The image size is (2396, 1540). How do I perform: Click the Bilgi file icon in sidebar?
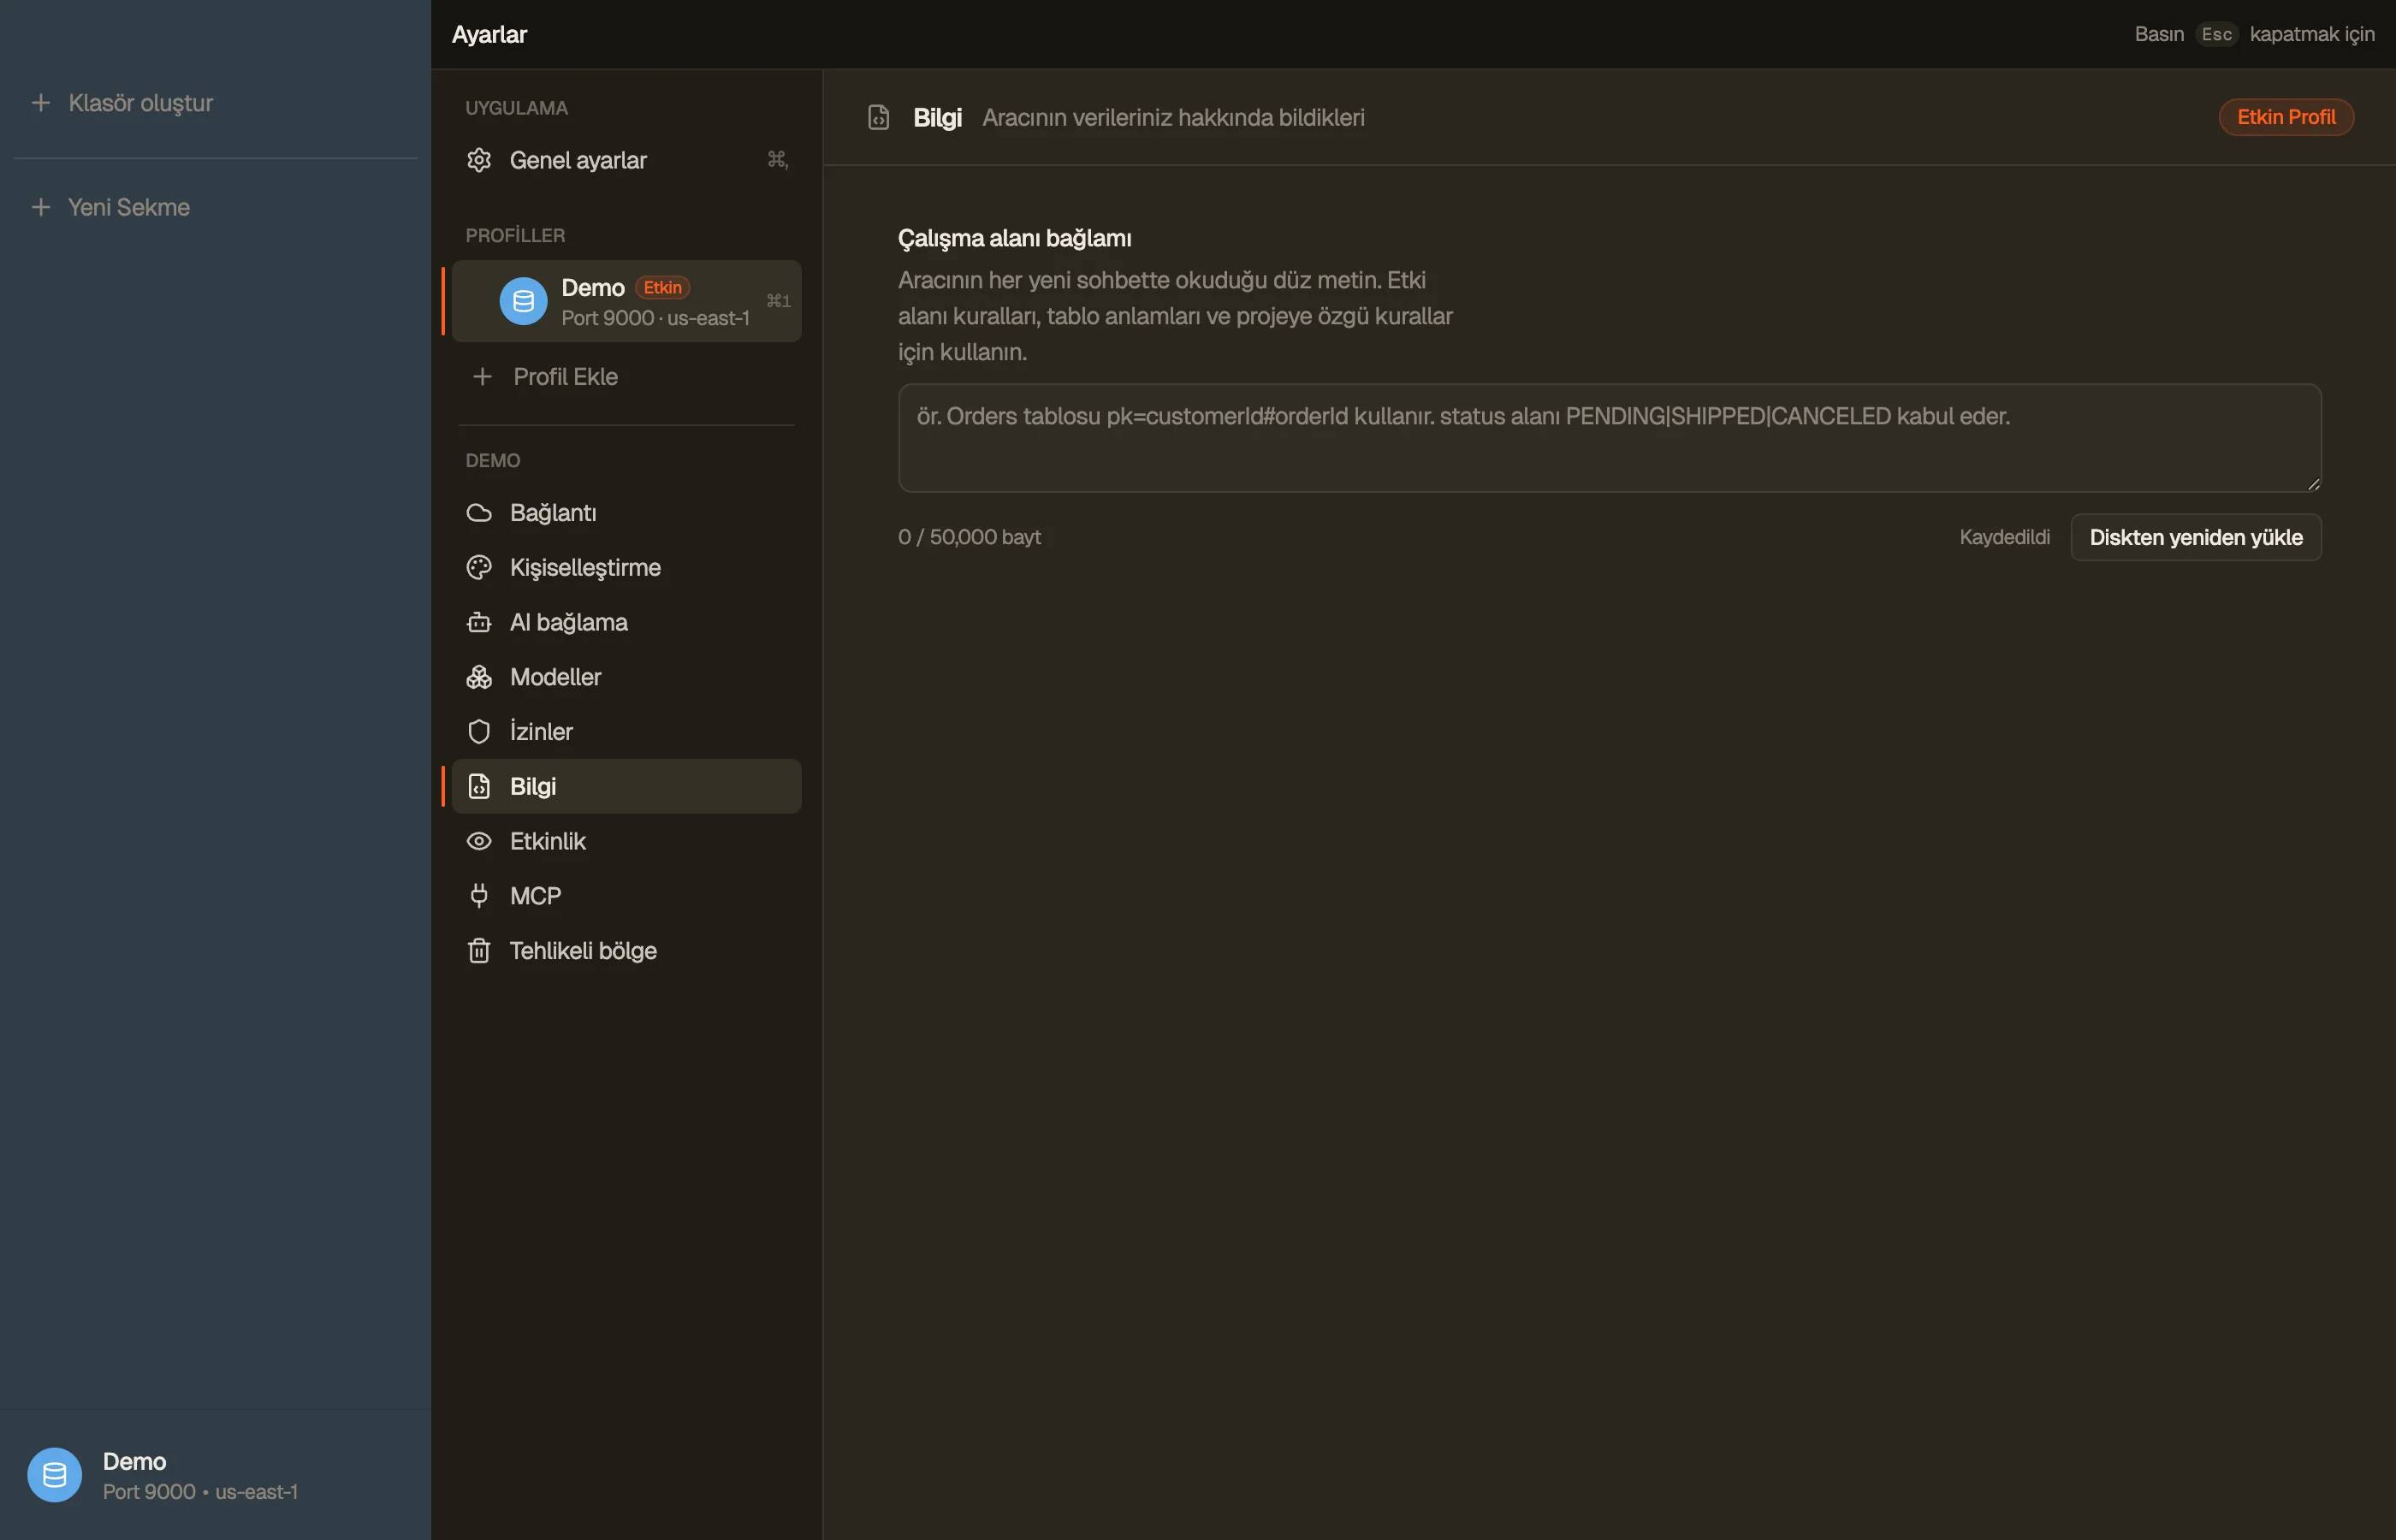(479, 786)
